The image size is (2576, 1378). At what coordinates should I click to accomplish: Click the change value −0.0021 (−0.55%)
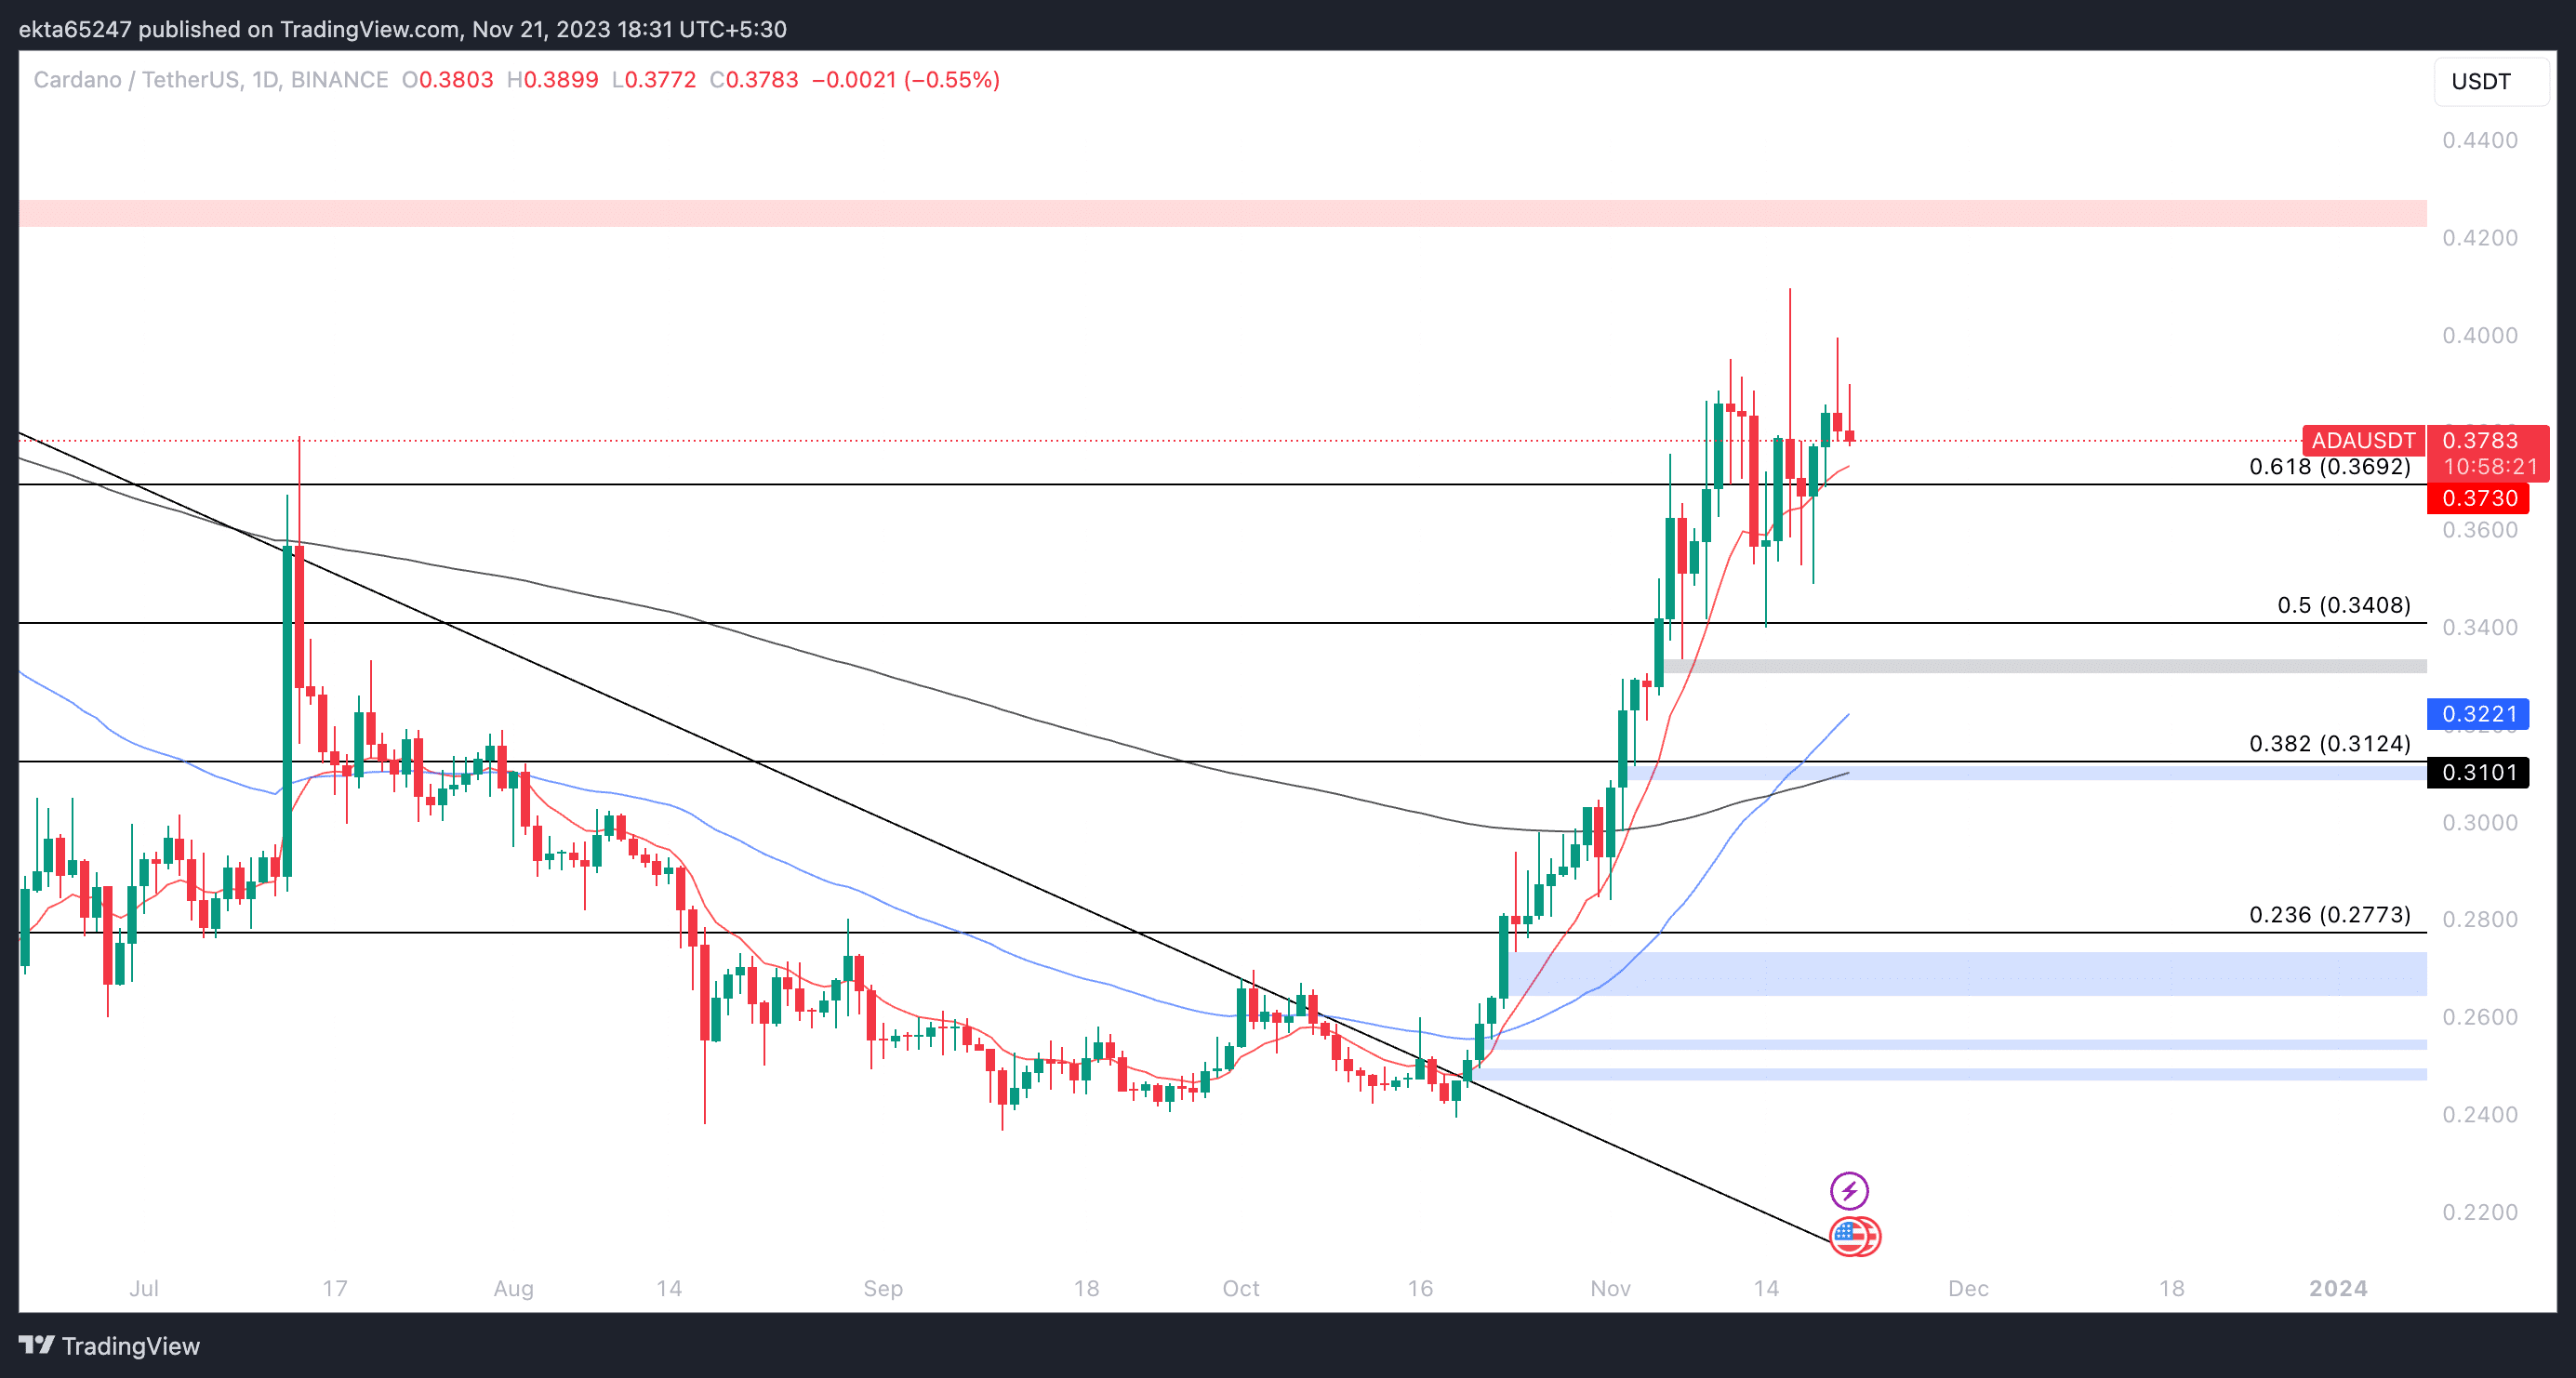pos(905,80)
